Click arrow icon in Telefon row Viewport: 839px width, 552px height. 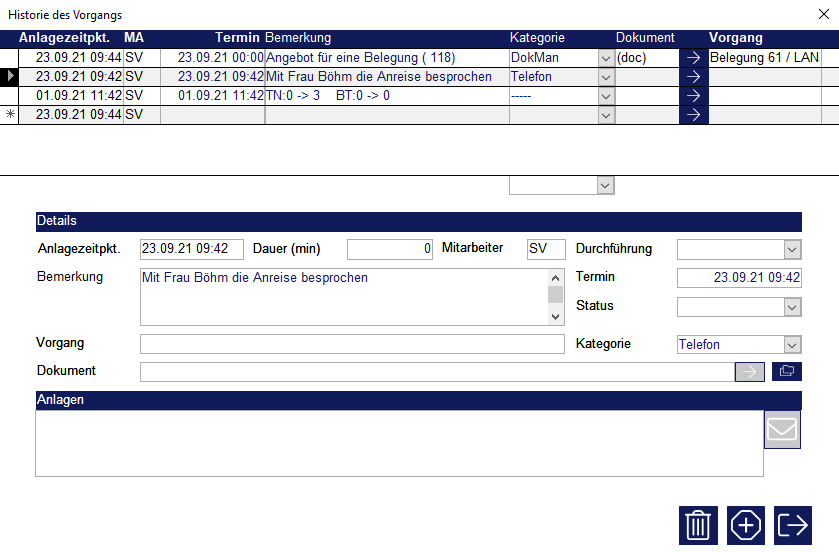693,77
